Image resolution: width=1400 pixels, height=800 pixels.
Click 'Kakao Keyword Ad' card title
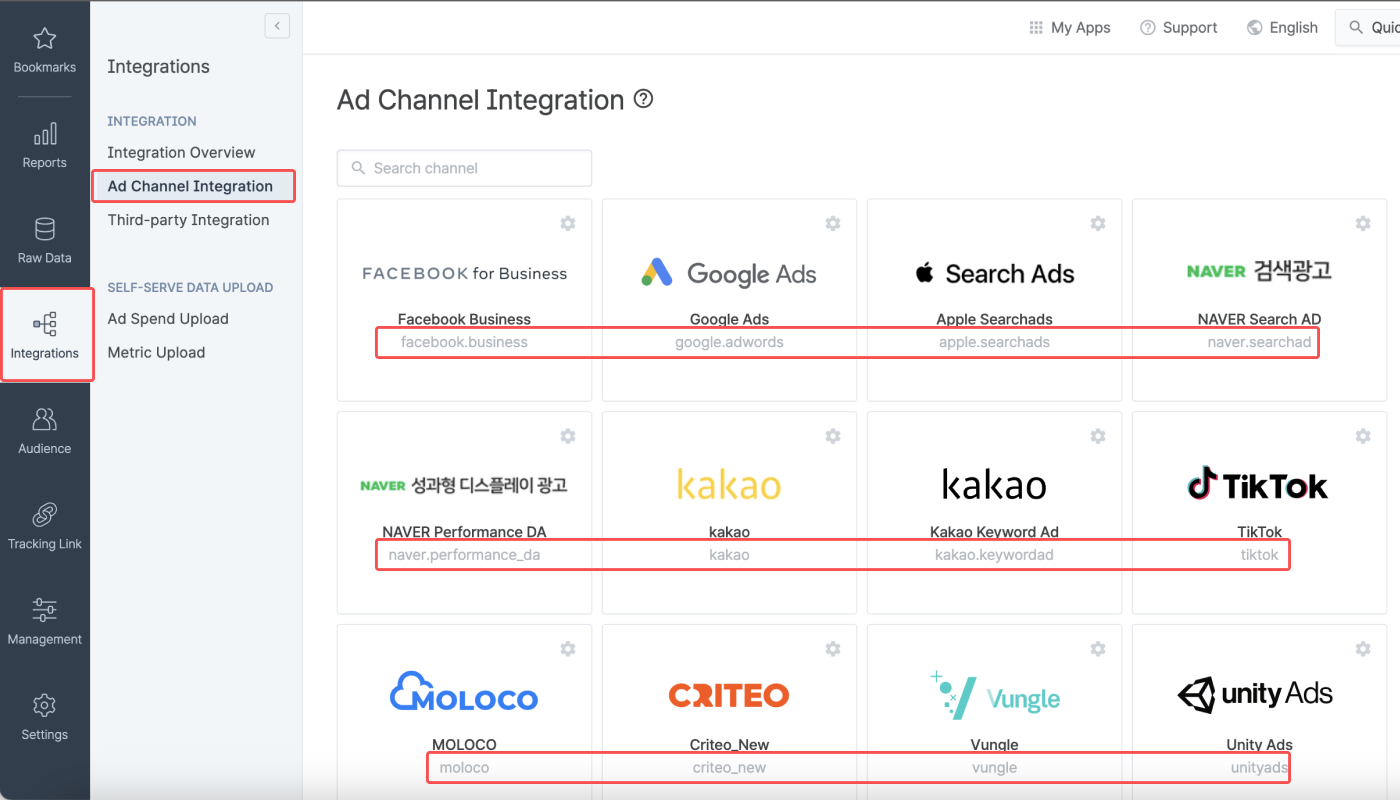coord(994,532)
